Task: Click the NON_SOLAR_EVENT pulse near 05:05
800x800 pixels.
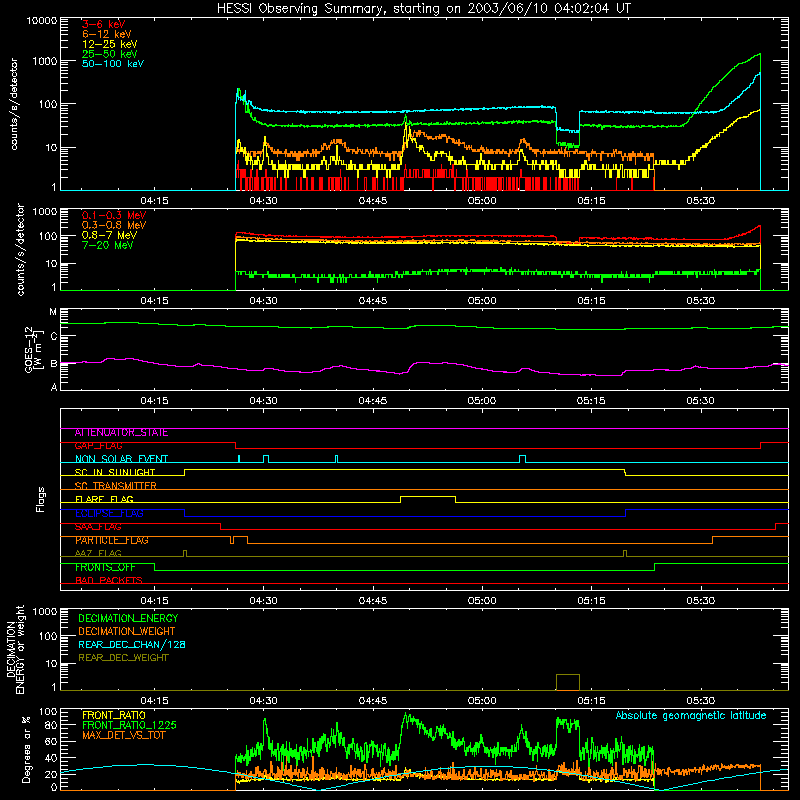Action: (x=522, y=459)
